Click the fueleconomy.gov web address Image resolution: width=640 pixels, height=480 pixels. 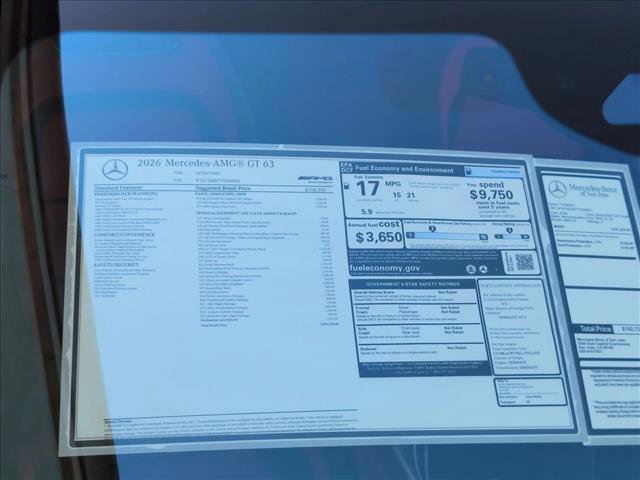[384, 268]
